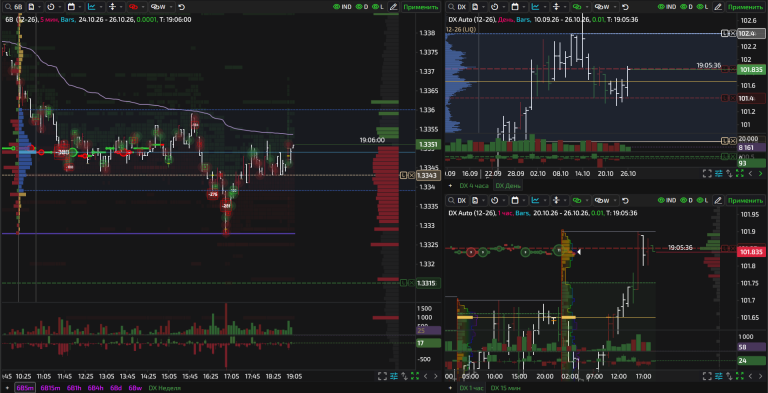Open timeframe clock icon in DX daily toolbar
Image resolution: width=768 pixels, height=393 pixels.
pyautogui.click(x=494, y=7)
